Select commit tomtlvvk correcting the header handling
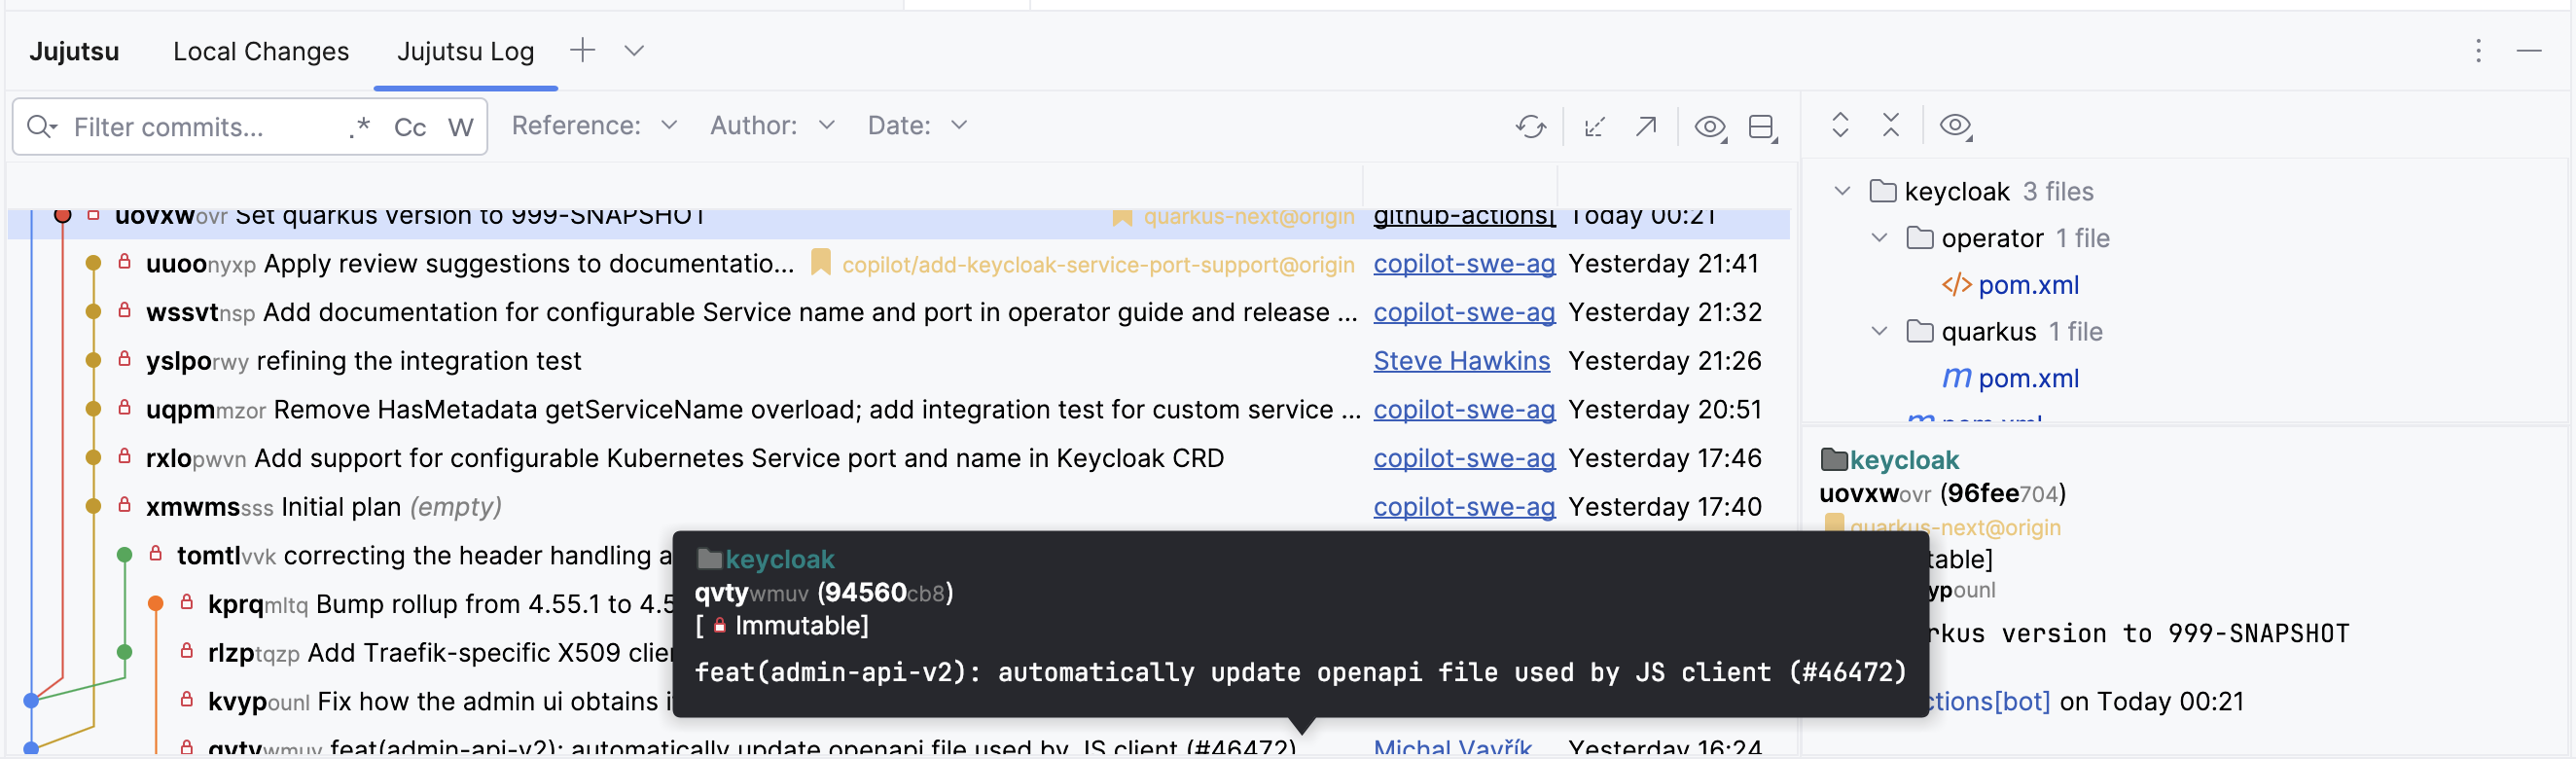The image size is (2576, 759). pyautogui.click(x=424, y=556)
